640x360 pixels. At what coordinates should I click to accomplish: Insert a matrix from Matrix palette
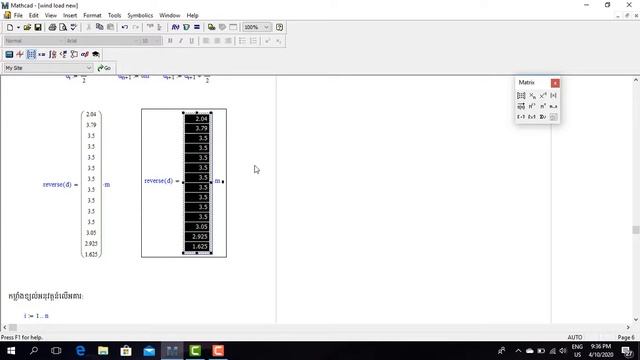(521, 96)
